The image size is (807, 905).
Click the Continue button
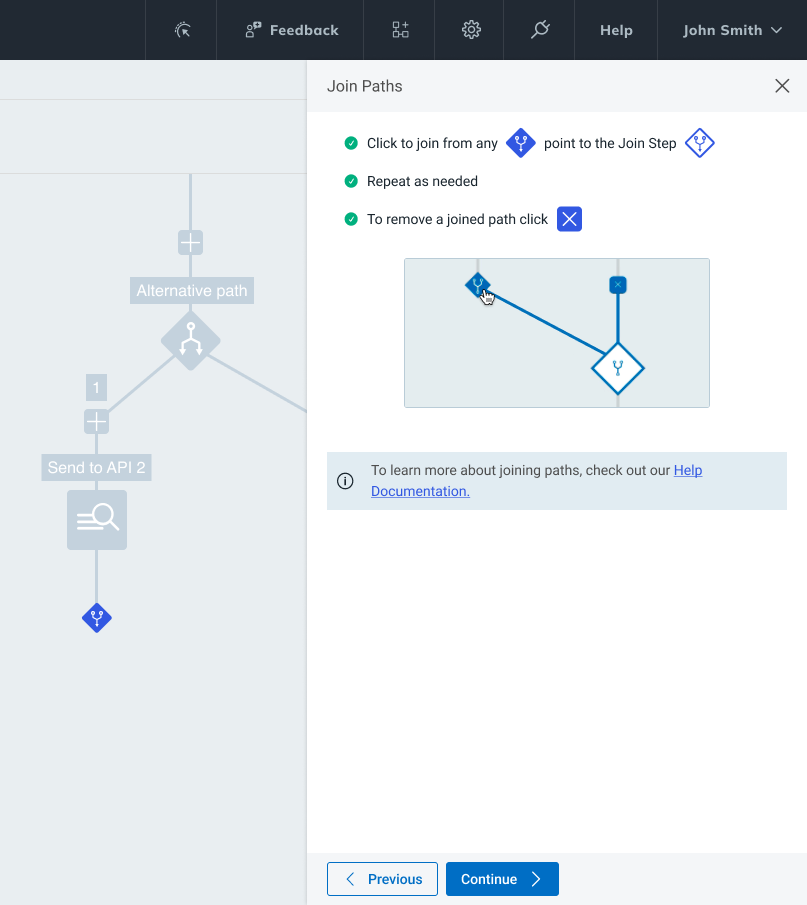click(502, 879)
